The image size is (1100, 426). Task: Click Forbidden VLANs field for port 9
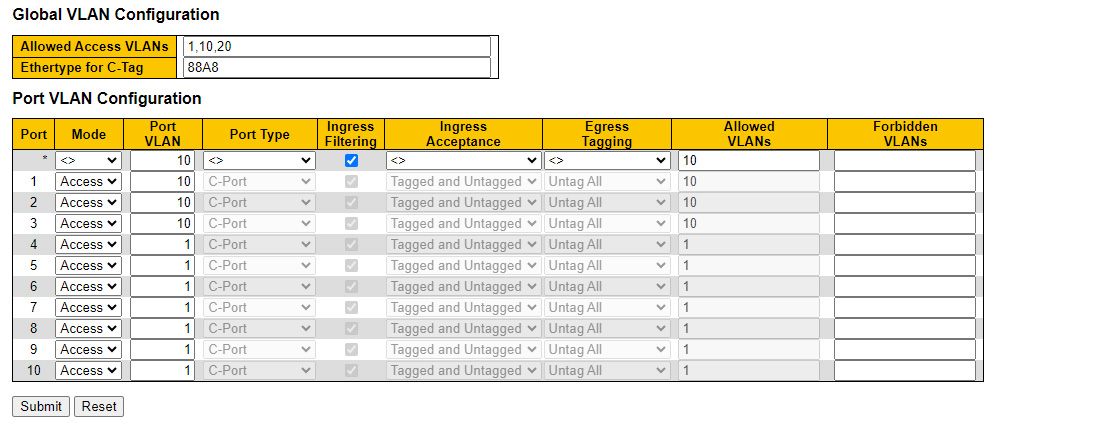point(904,349)
